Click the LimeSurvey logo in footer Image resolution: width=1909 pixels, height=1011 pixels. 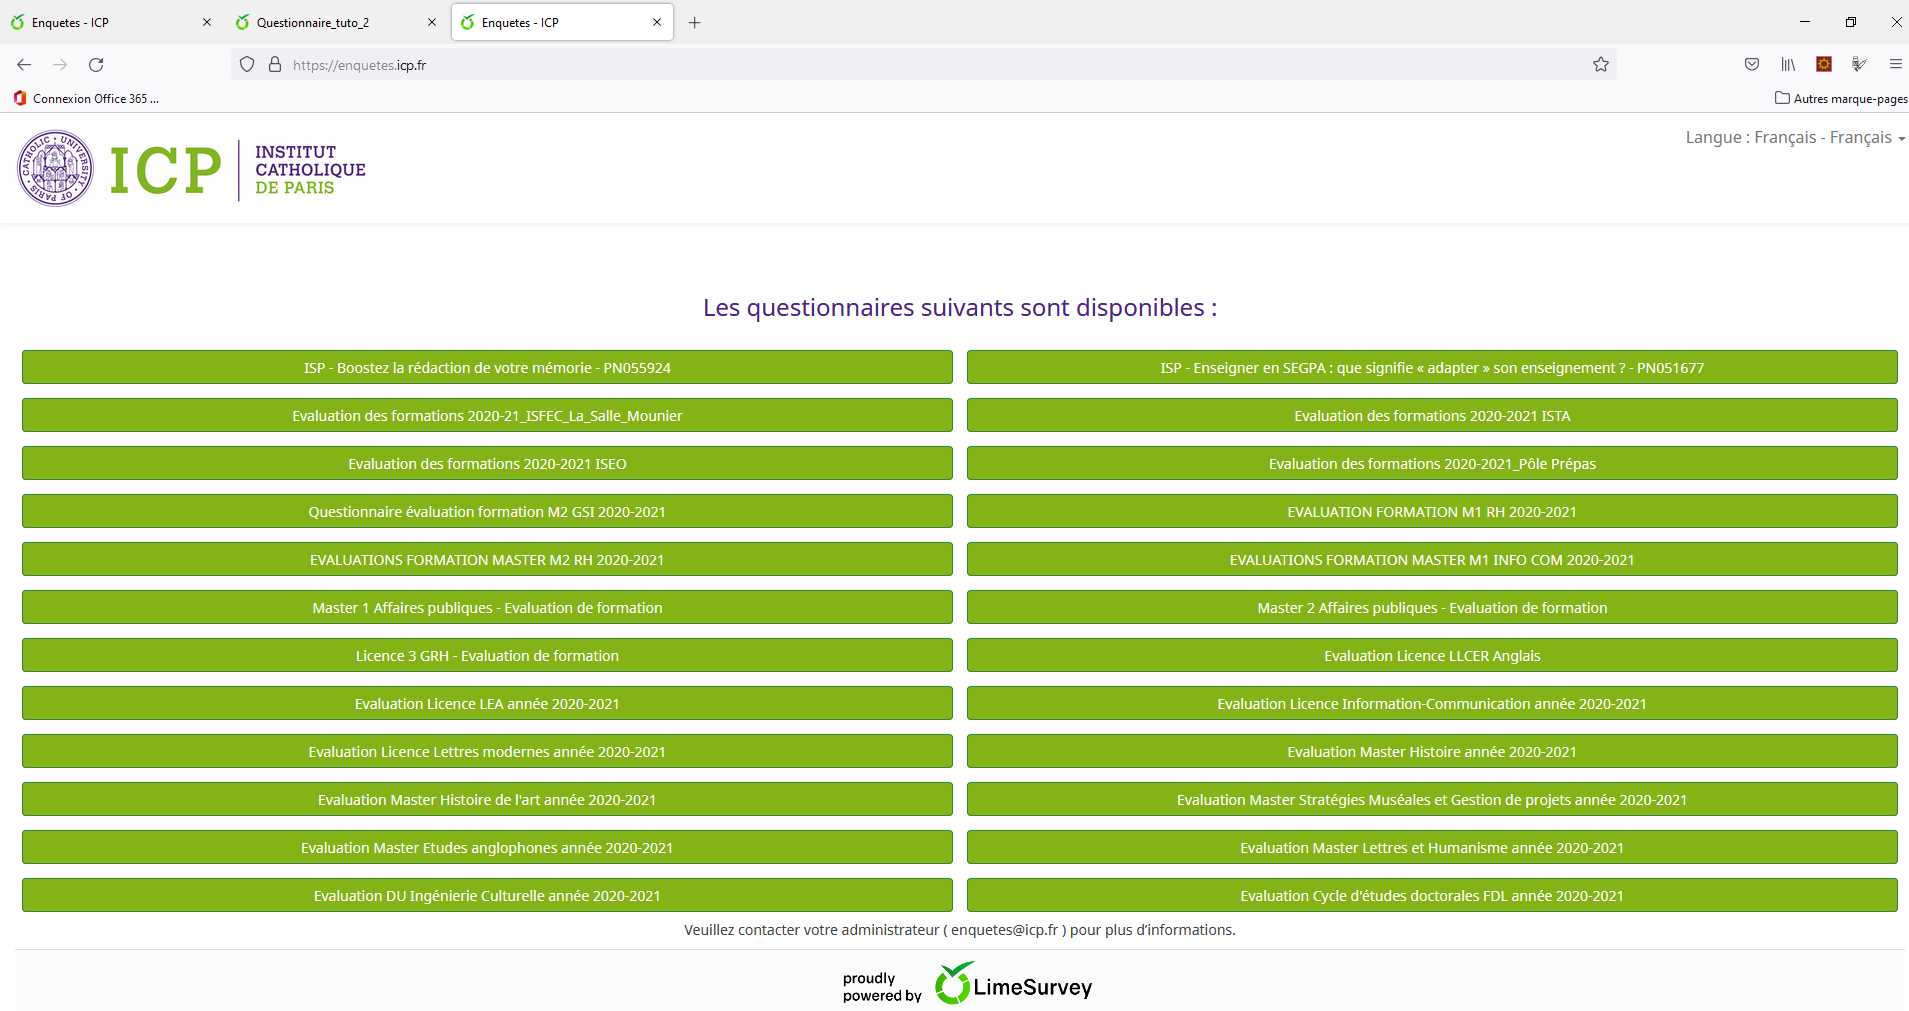pyautogui.click(x=1013, y=986)
